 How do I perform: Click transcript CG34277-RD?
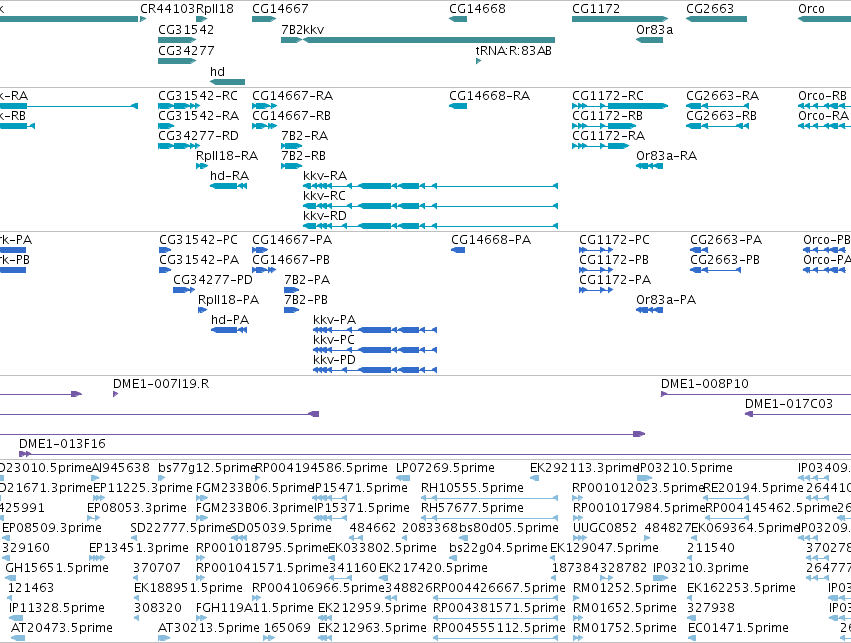coord(181,146)
